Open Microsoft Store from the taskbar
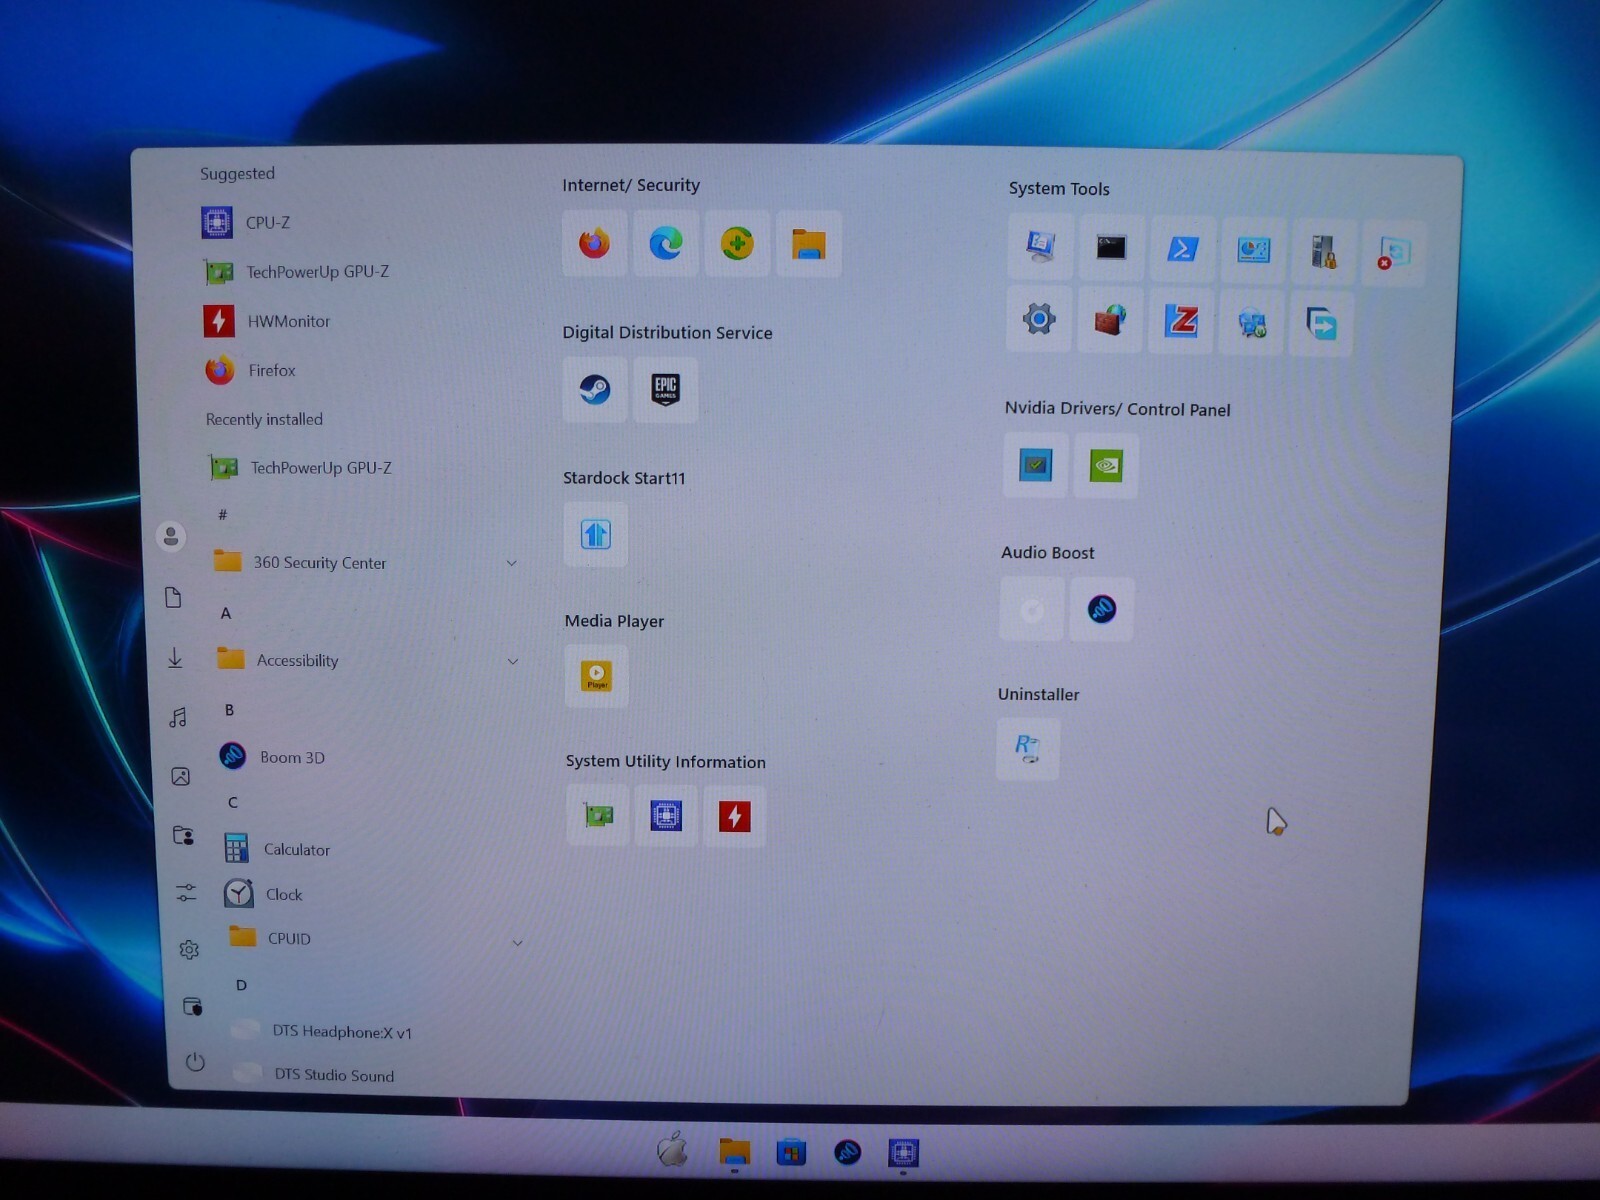 click(791, 1153)
